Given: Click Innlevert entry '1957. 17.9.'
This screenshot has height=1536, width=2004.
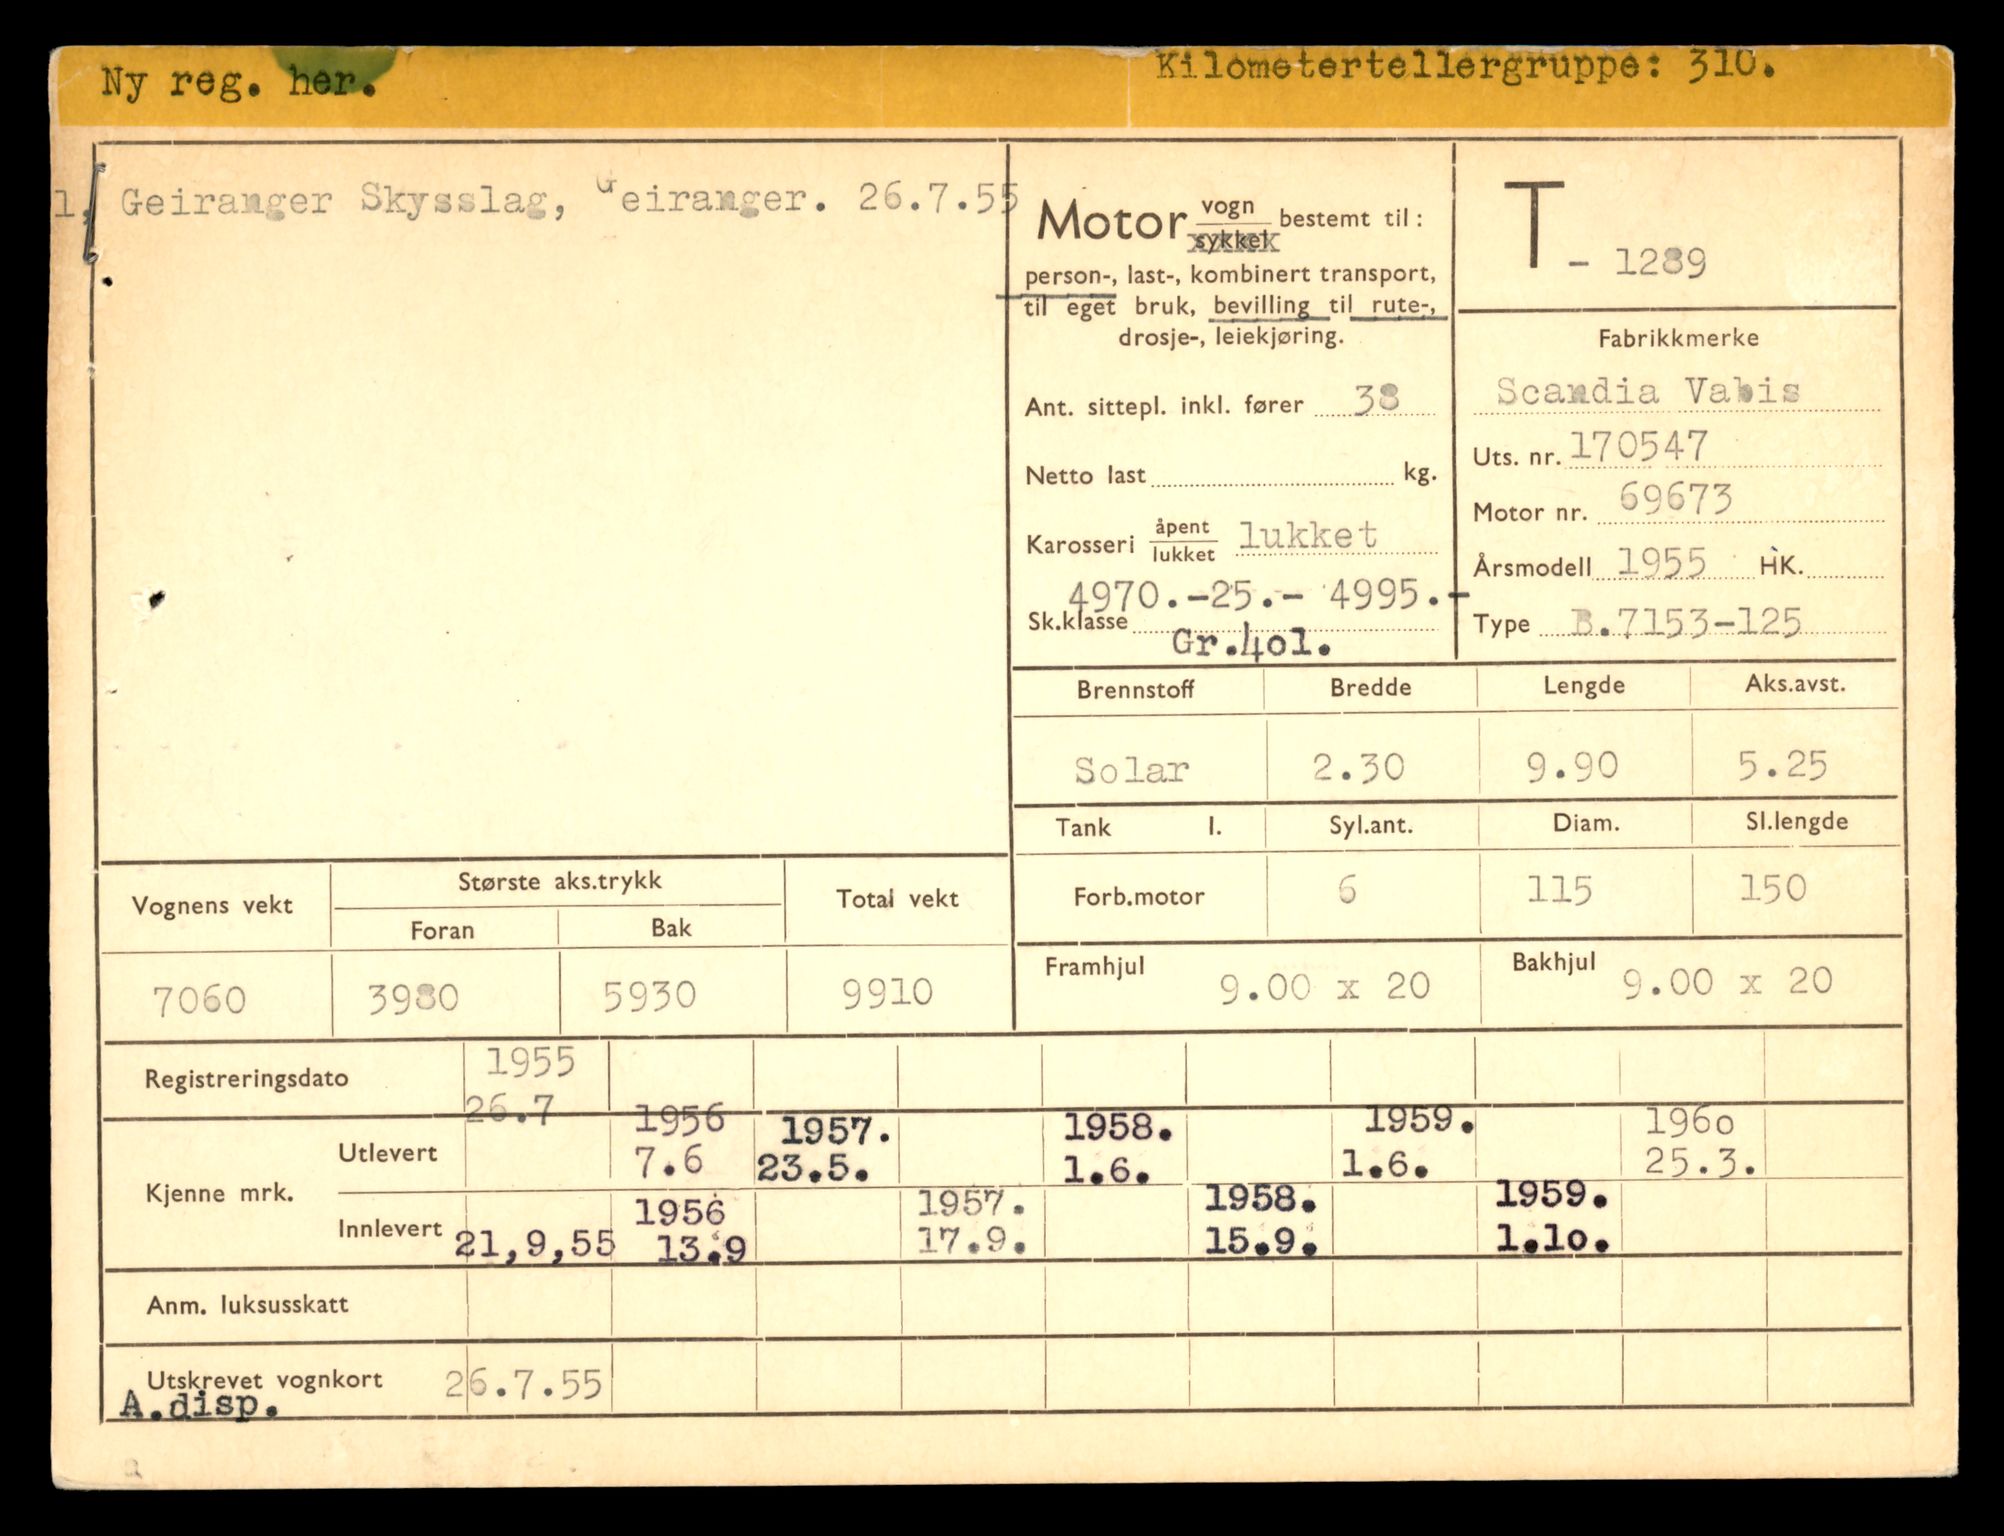Looking at the screenshot, I should [x=972, y=1222].
